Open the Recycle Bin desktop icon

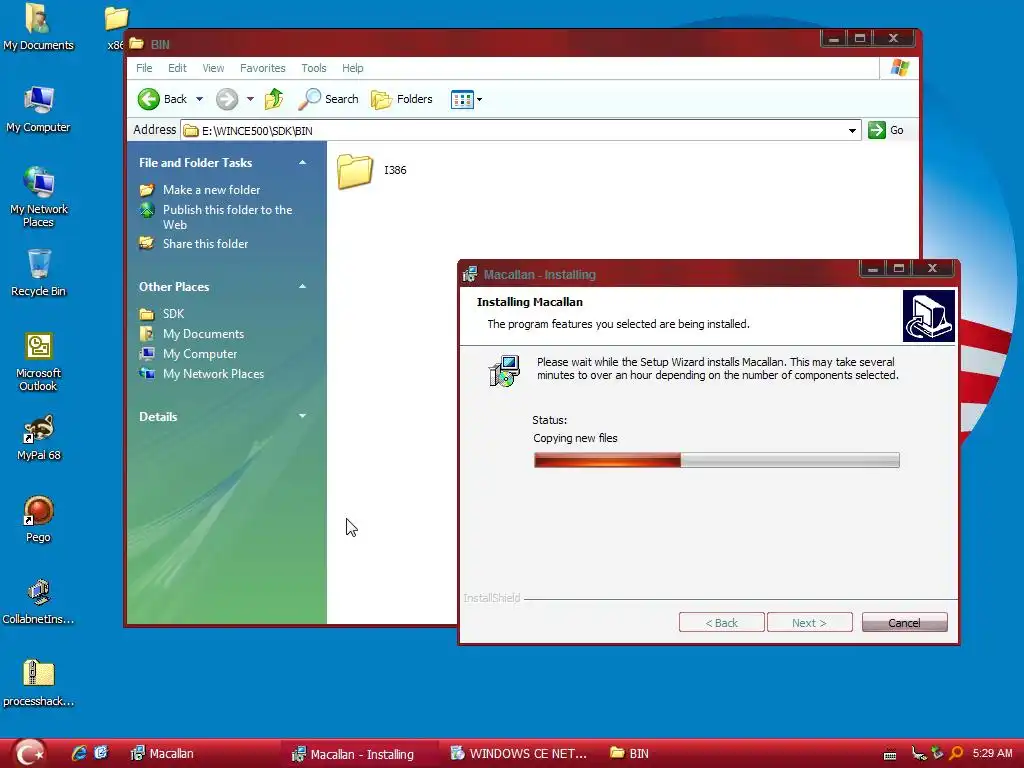(39, 273)
